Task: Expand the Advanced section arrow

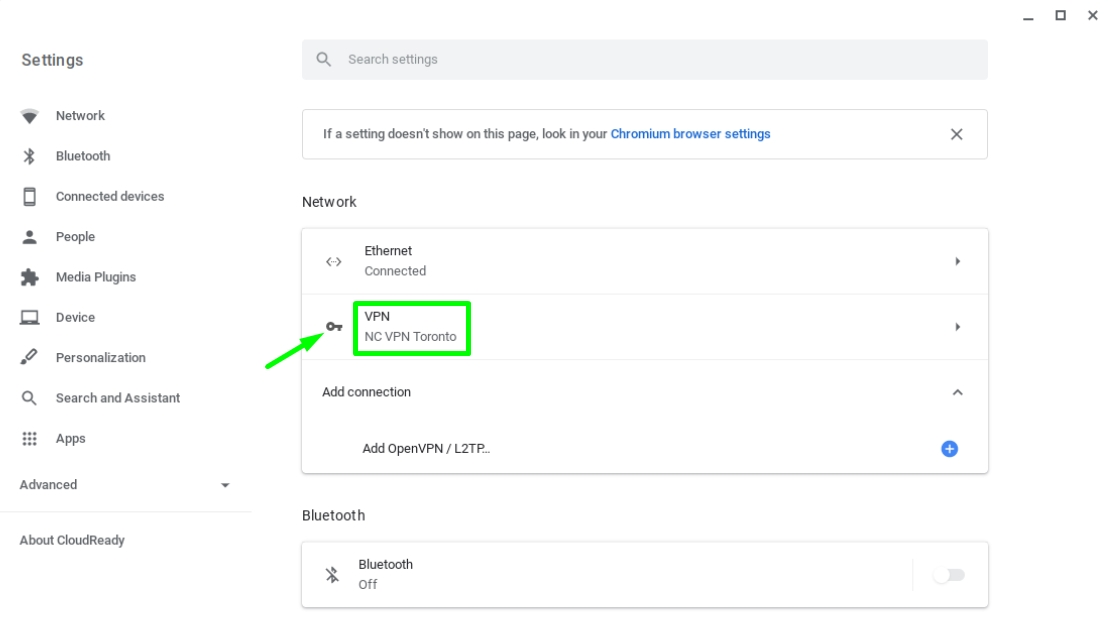Action: (225, 485)
